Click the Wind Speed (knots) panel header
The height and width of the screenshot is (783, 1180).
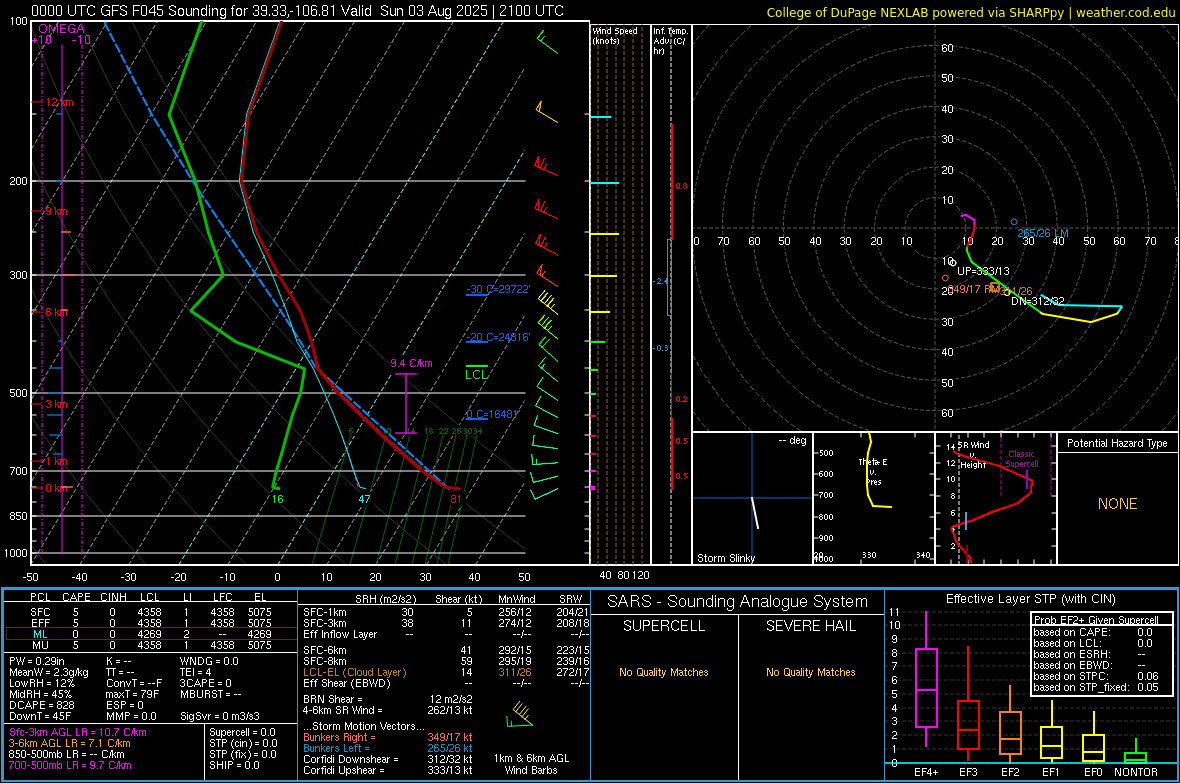click(x=615, y=35)
